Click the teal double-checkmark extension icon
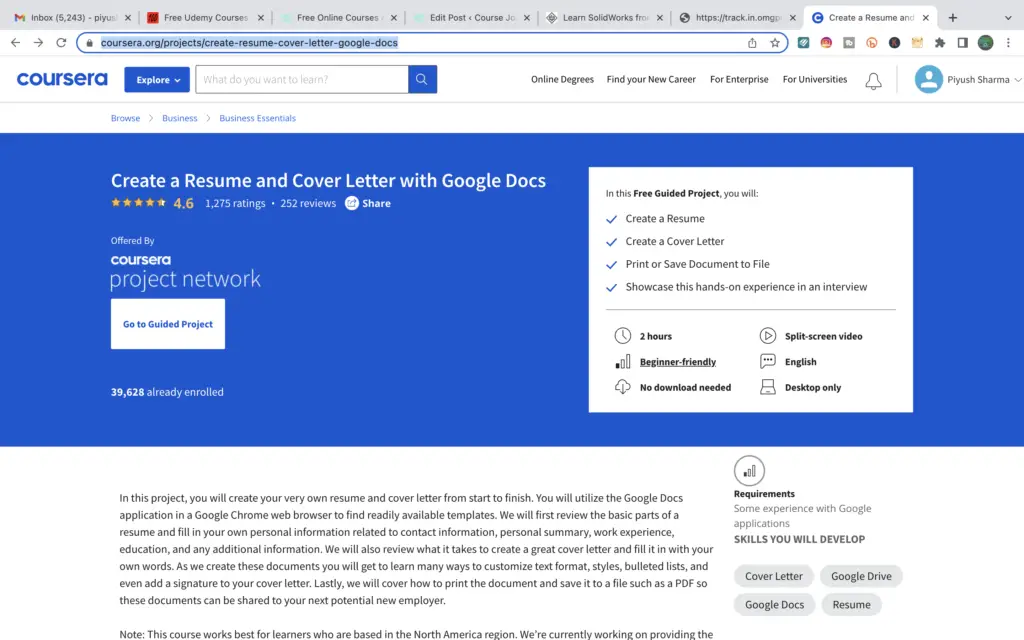This screenshot has height=640, width=1024. click(x=803, y=42)
